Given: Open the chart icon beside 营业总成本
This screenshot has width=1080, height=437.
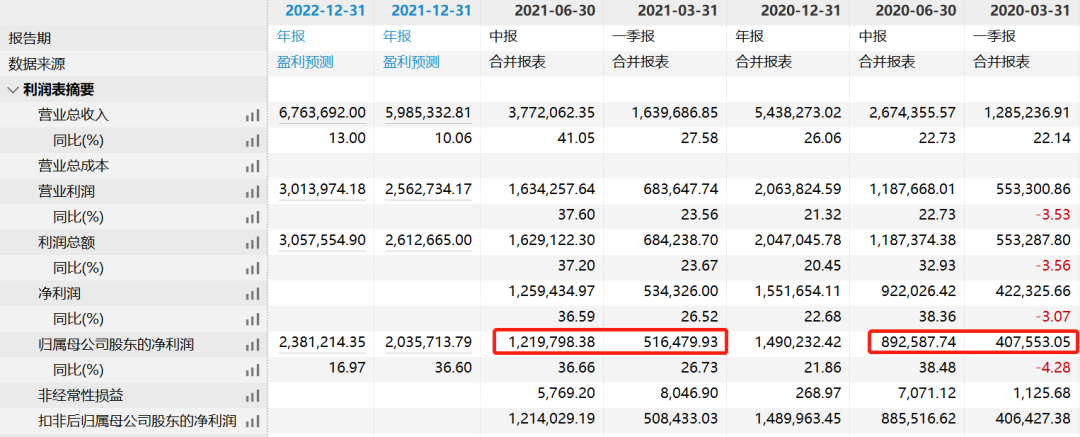Looking at the screenshot, I should (252, 166).
